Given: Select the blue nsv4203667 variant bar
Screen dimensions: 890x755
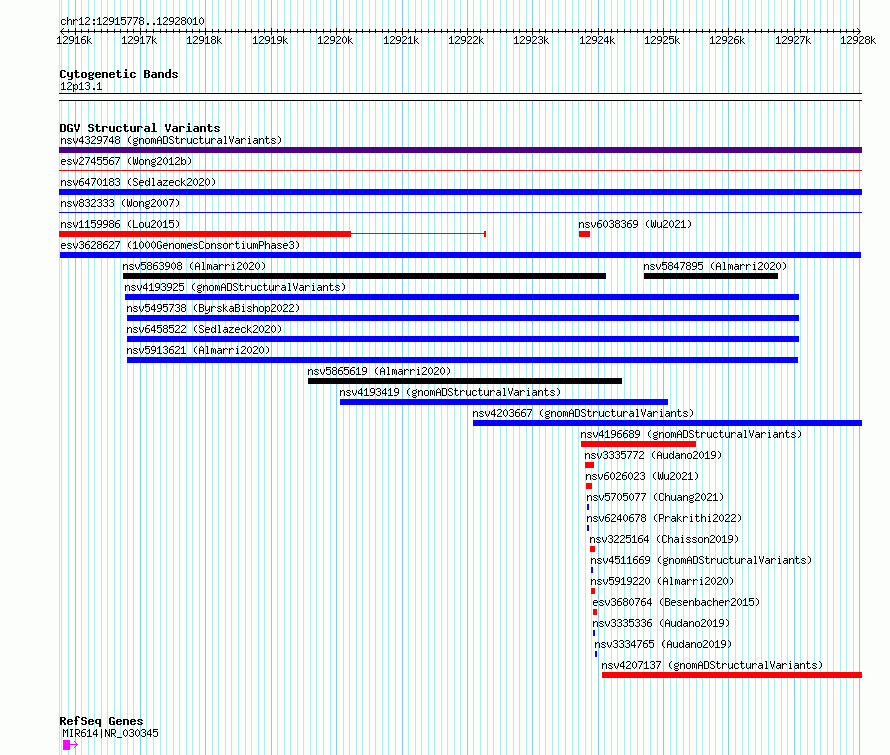Looking at the screenshot, I should [x=668, y=423].
